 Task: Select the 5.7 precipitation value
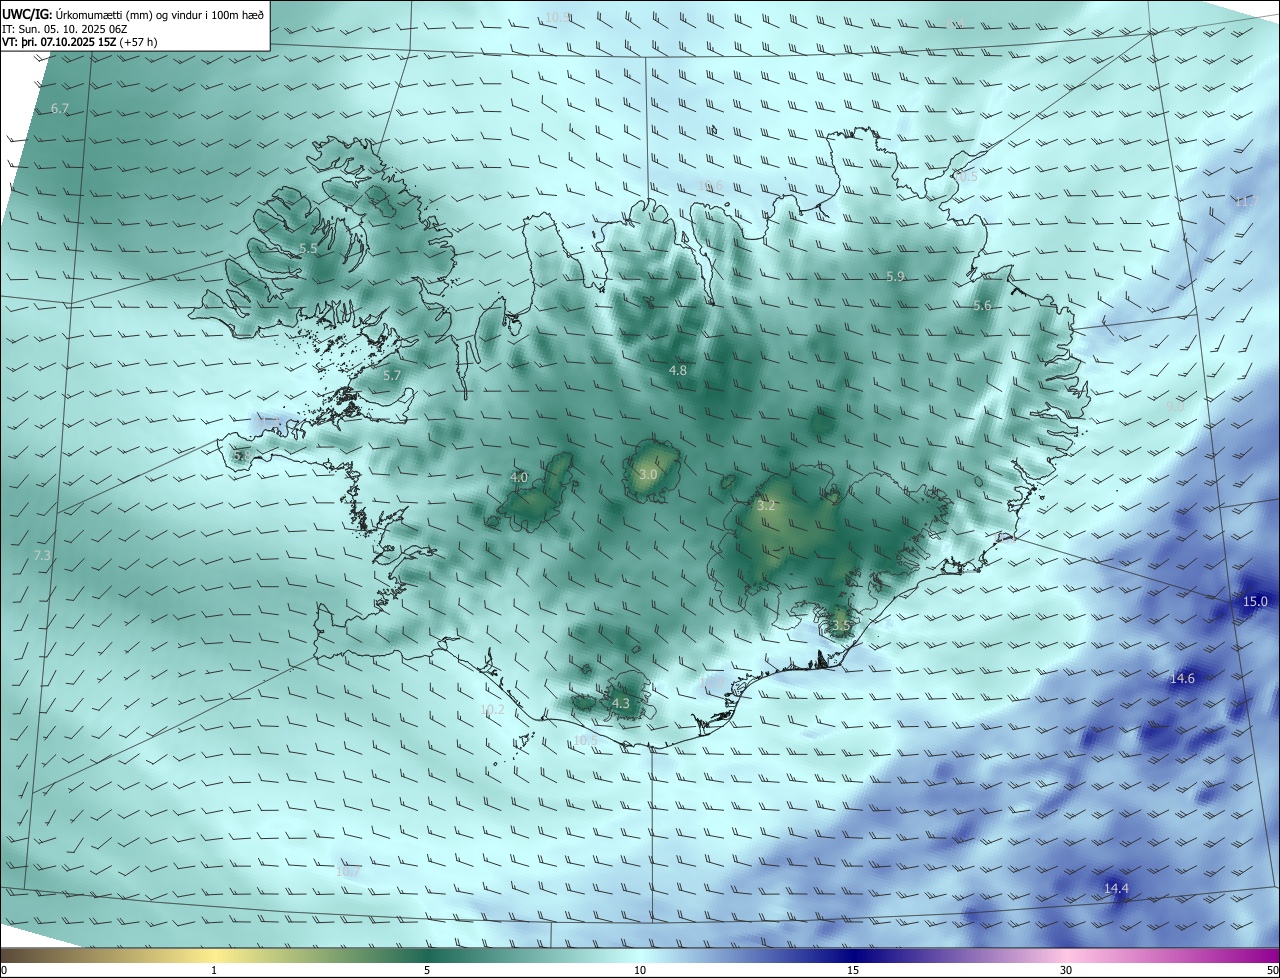point(392,376)
